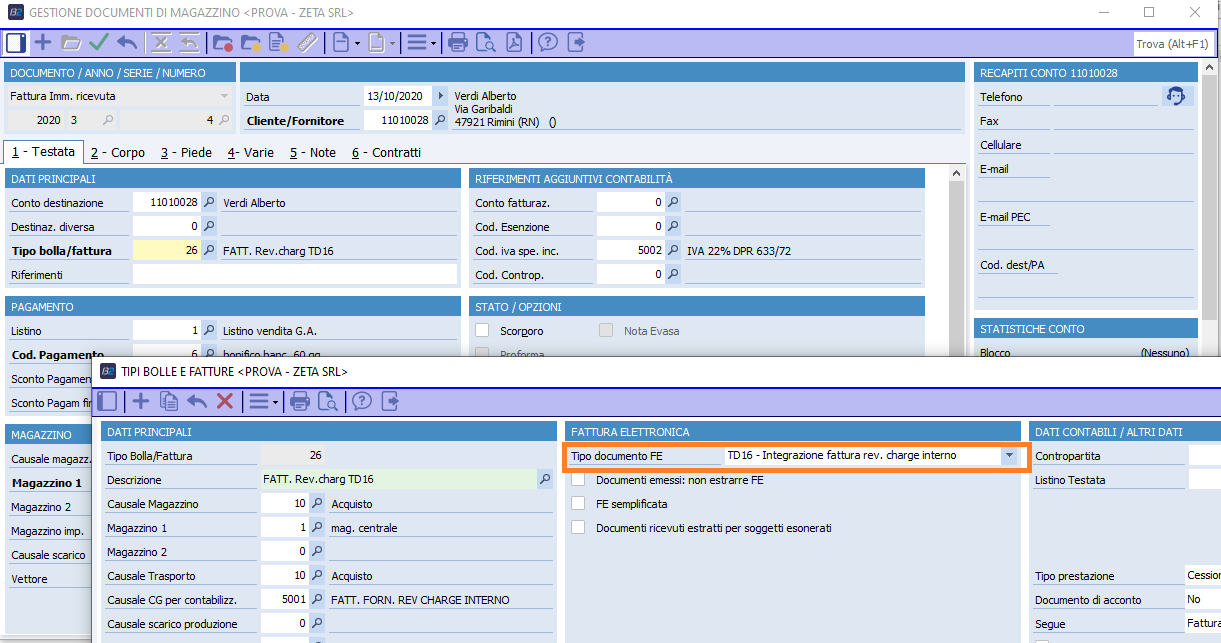Click the search lens next to Cliente/Fornitore code

[440, 120]
